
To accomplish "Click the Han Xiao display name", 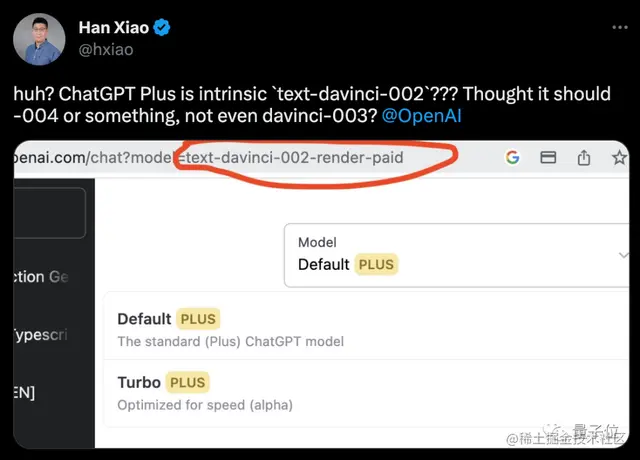I will click(113, 28).
